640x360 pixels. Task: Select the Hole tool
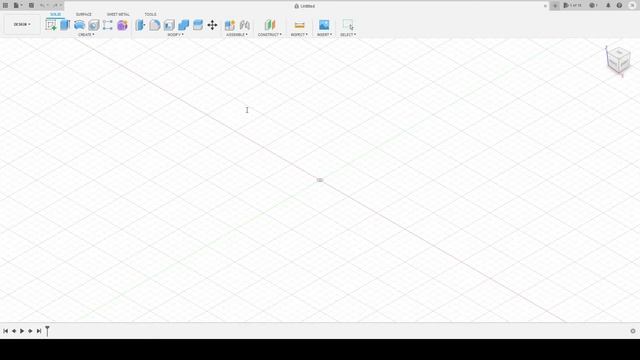(94, 25)
